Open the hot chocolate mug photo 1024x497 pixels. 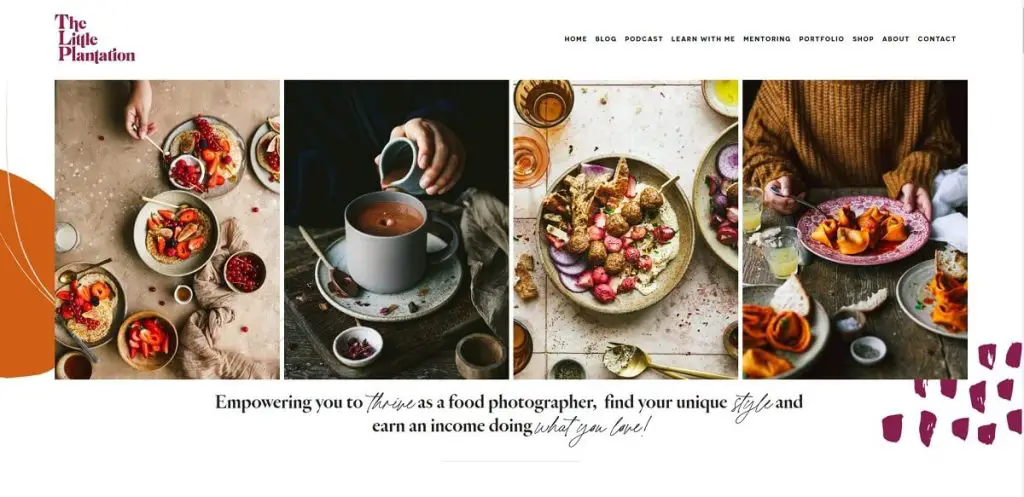pos(396,229)
